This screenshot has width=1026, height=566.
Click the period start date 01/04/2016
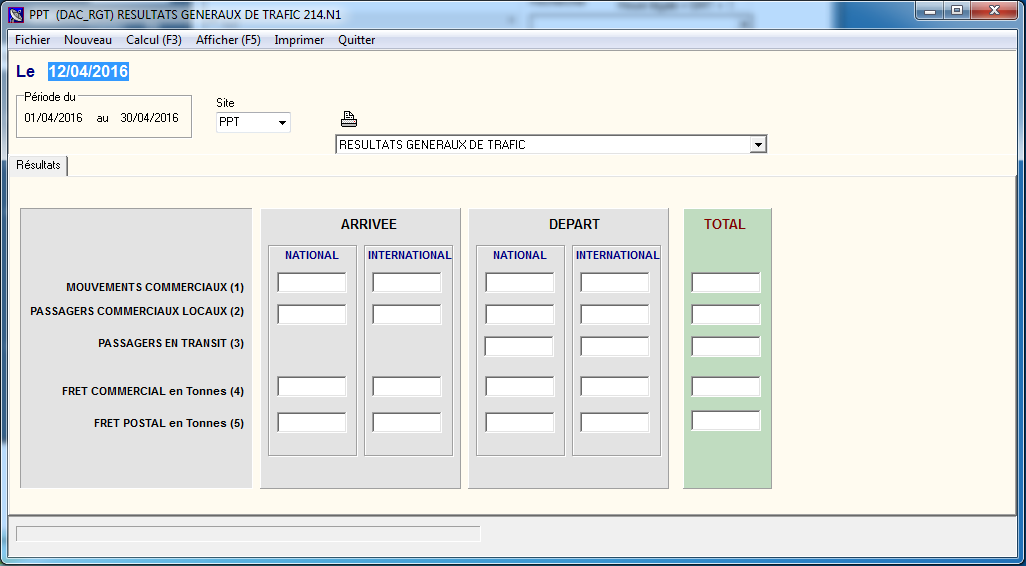pyautogui.click(x=53, y=118)
